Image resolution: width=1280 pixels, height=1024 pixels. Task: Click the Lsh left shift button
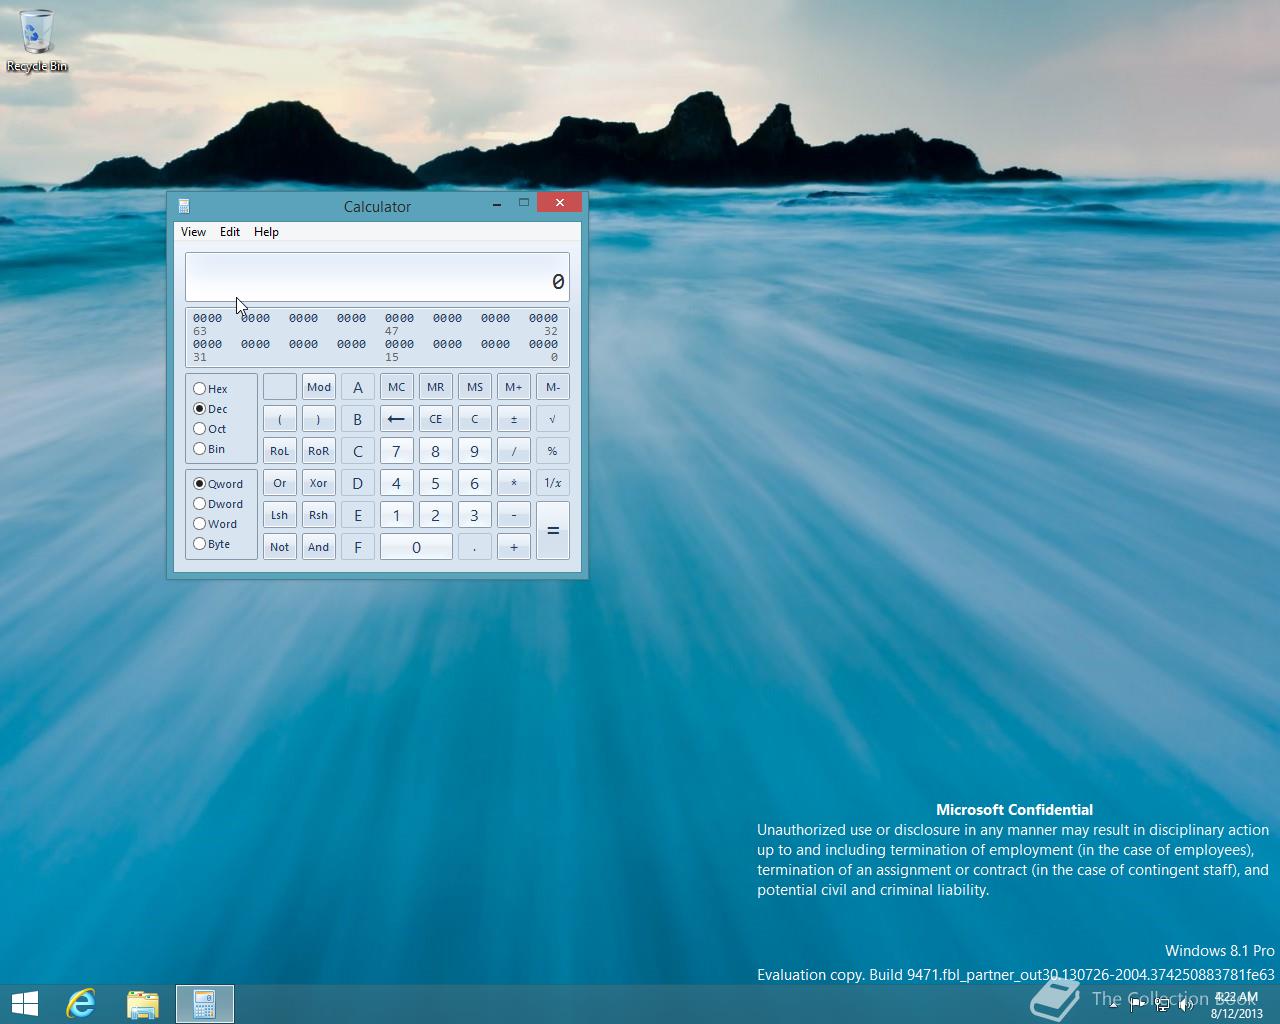click(x=279, y=515)
